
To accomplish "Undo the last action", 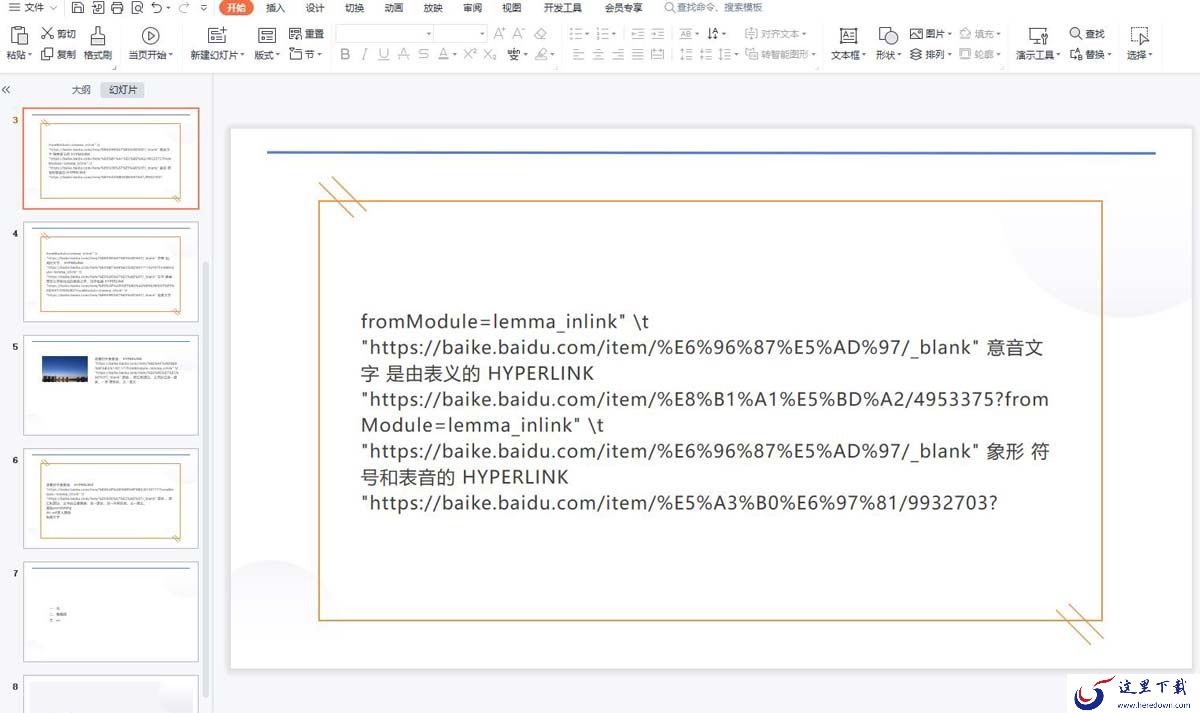I will [x=157, y=8].
